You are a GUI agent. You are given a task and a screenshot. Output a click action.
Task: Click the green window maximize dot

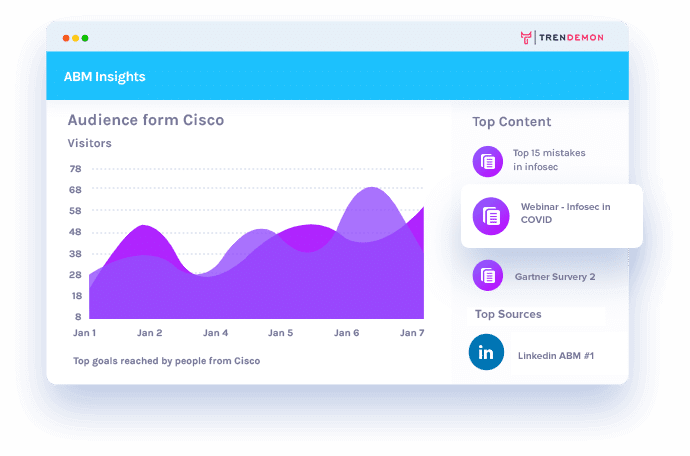85,38
